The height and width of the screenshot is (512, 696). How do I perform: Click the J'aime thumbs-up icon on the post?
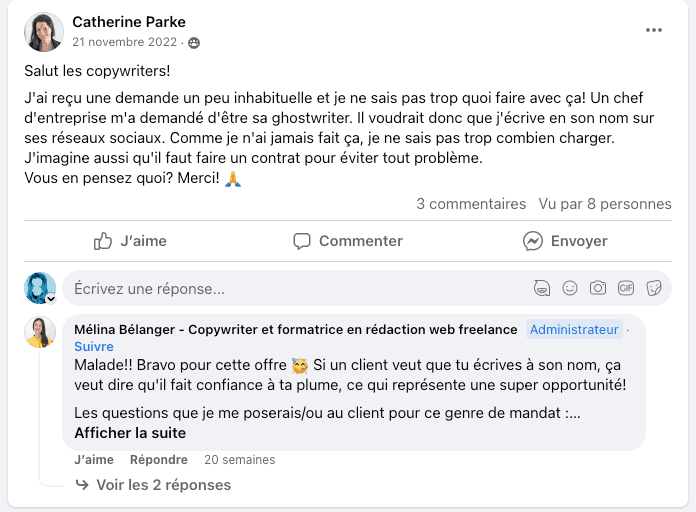coord(103,241)
